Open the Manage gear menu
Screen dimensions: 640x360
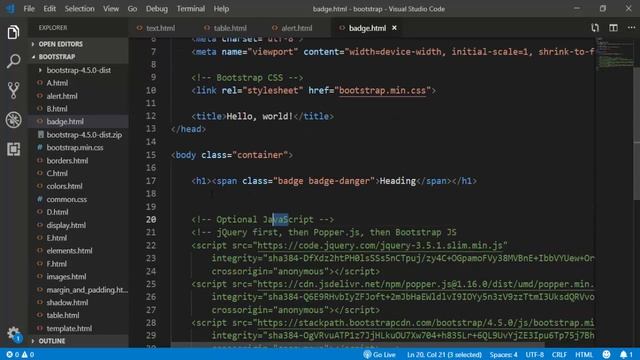pyautogui.click(x=13, y=334)
